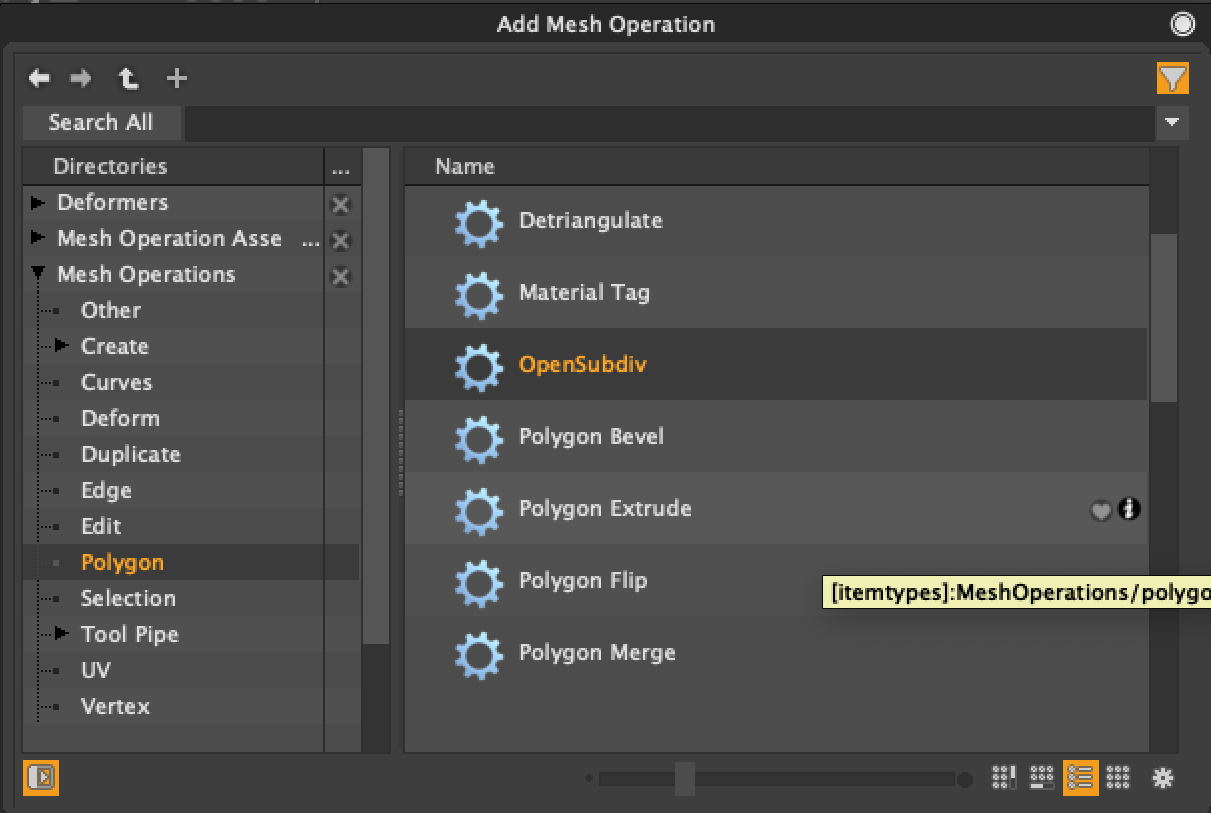
Task: Click the Search All button
Action: click(x=101, y=123)
